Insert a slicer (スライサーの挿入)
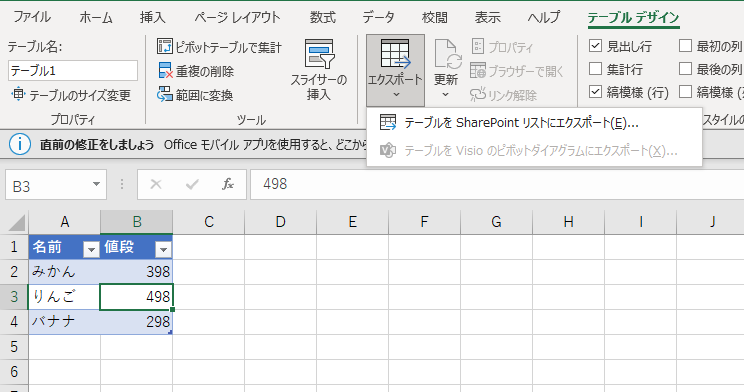The width and height of the screenshot is (744, 392). (x=319, y=70)
